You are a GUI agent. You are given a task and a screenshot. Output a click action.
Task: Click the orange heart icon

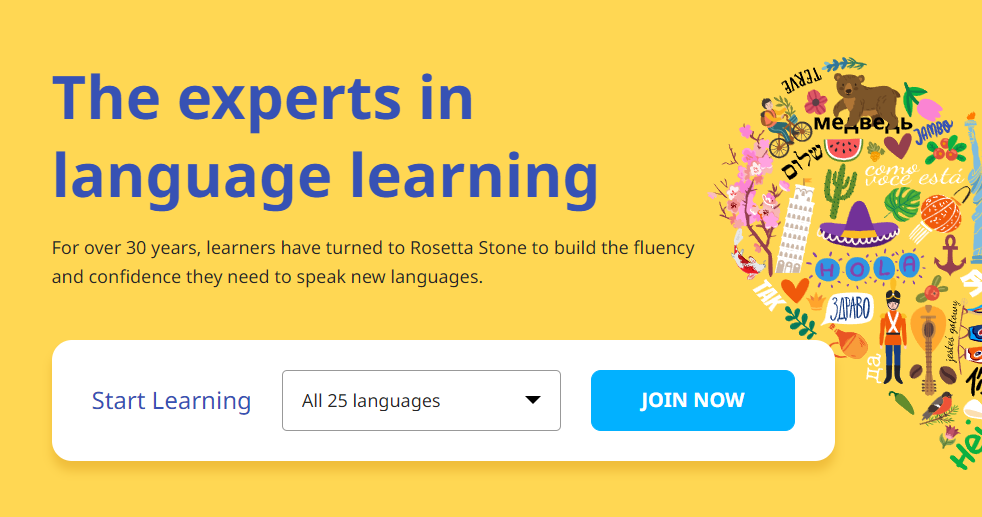tap(795, 290)
